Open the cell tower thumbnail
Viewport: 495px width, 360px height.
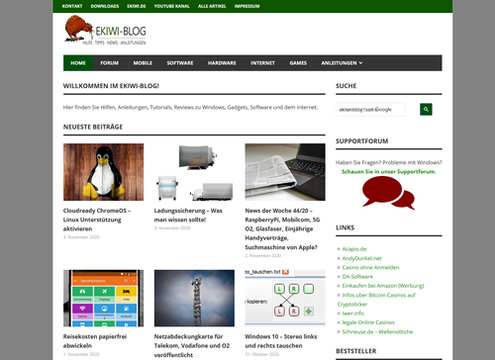point(194,298)
